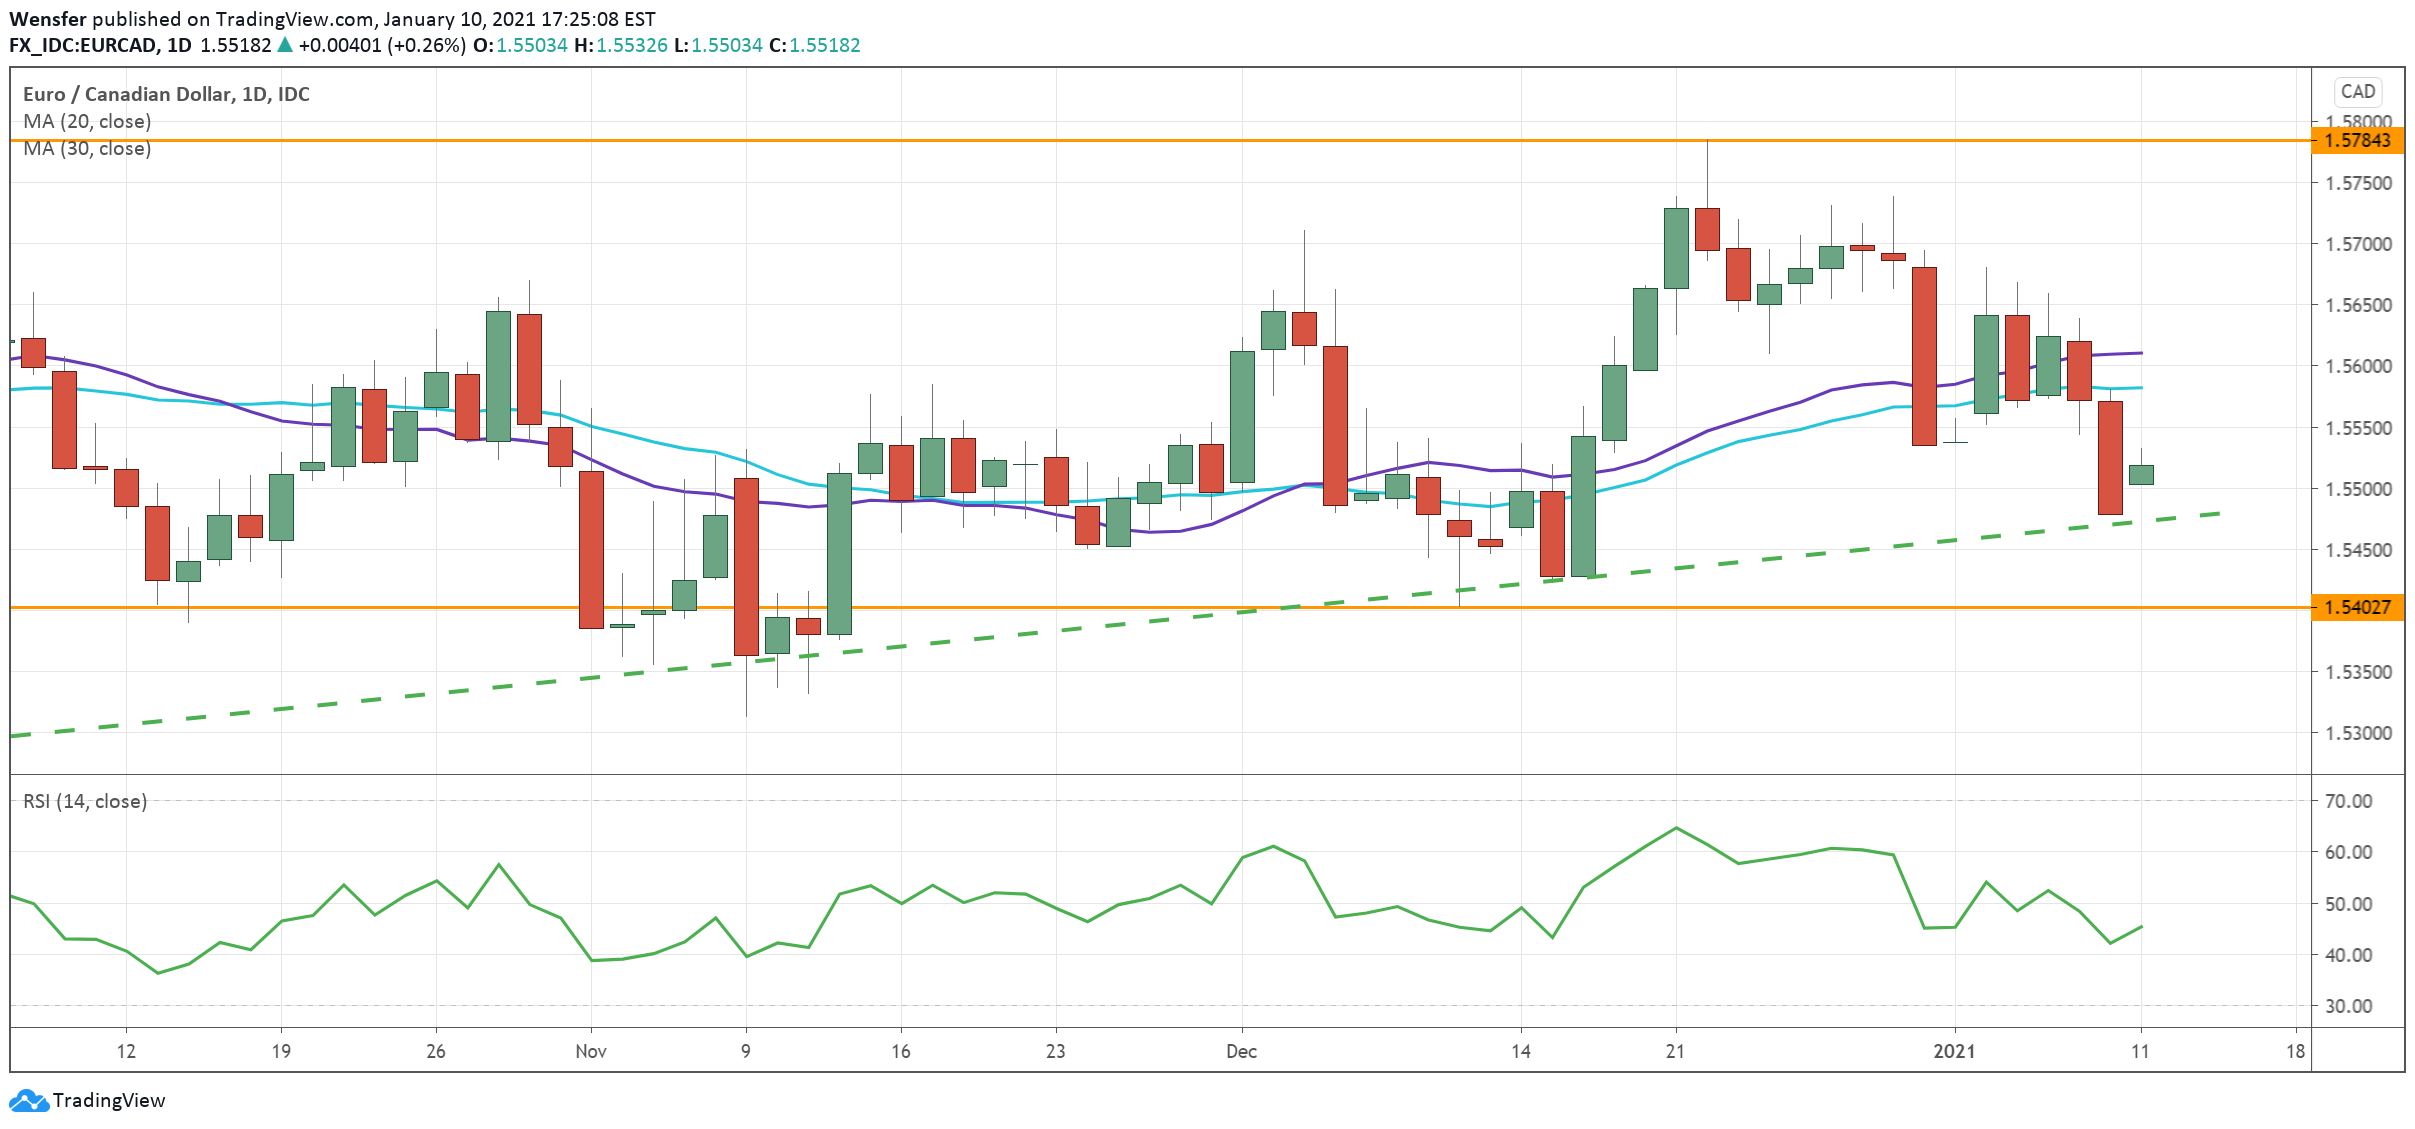The width and height of the screenshot is (2415, 1129).
Task: Select the 1.54027 orange price label
Action: coord(2357,607)
